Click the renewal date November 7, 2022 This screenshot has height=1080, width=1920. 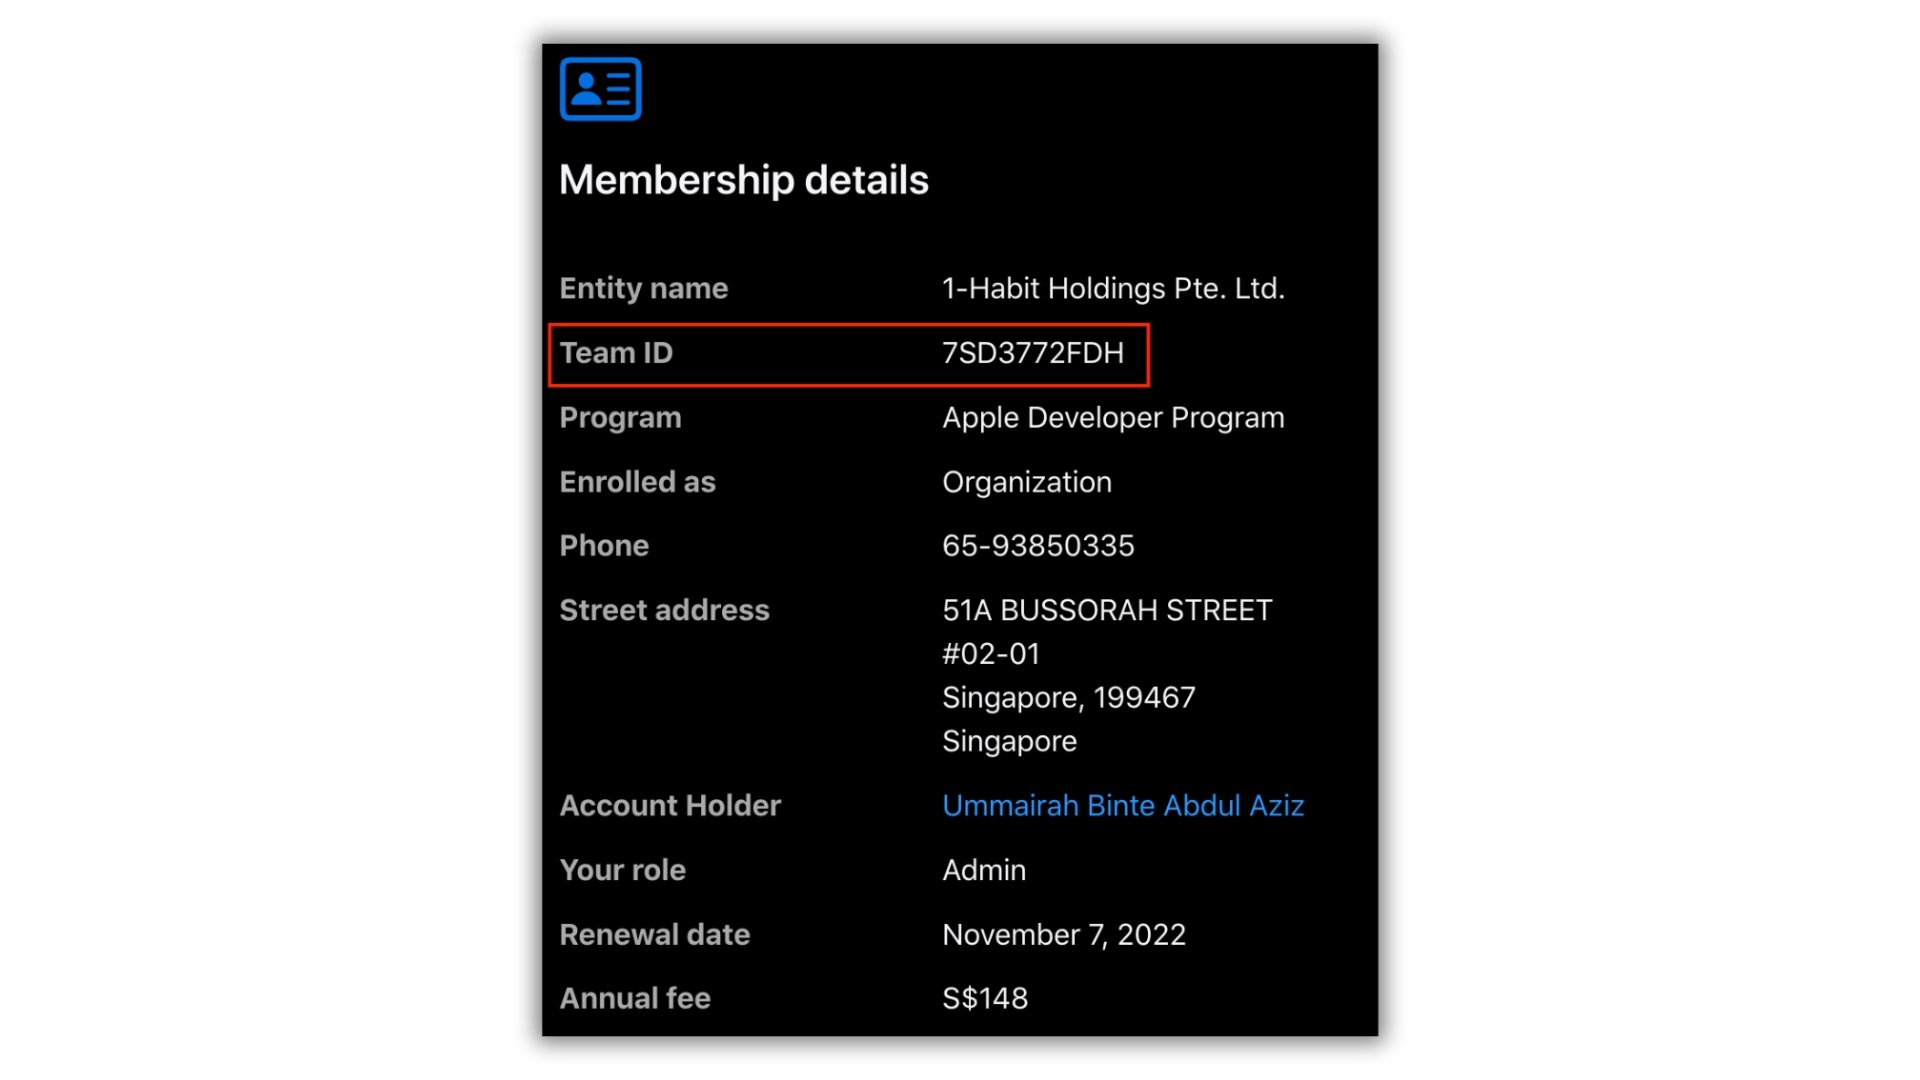click(1064, 933)
